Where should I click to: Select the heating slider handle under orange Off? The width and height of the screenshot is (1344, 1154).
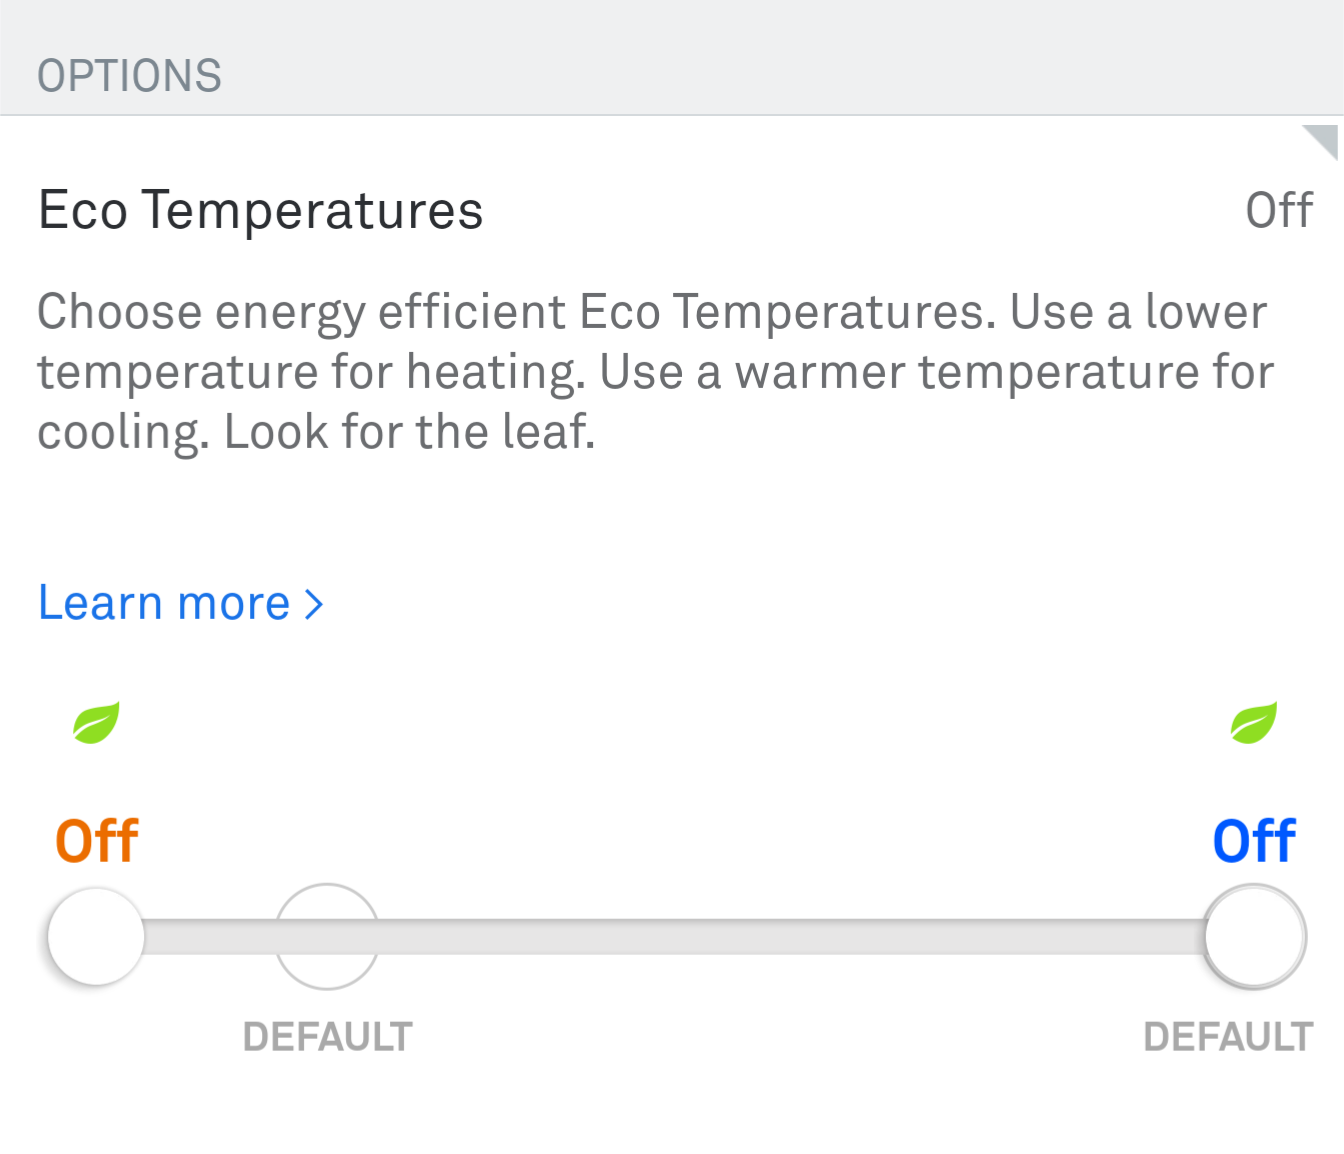(96, 937)
